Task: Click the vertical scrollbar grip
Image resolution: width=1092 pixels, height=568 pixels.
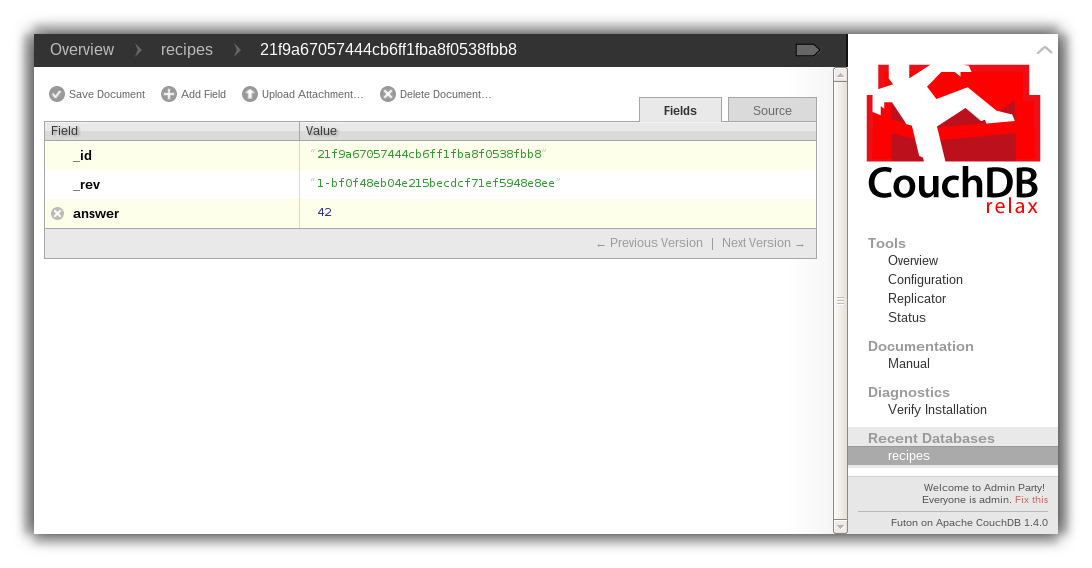Action: [x=841, y=301]
